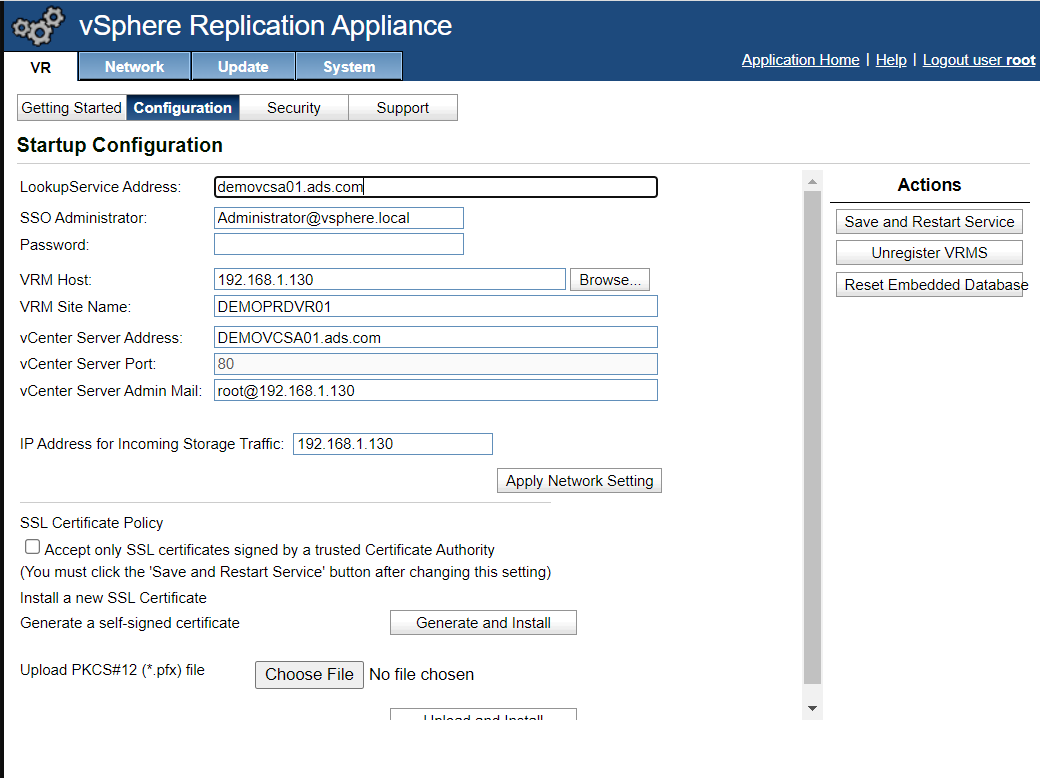Screen dimensions: 1040x778
Task: Click the vCenter Server Admin Mail field
Action: (x=436, y=390)
